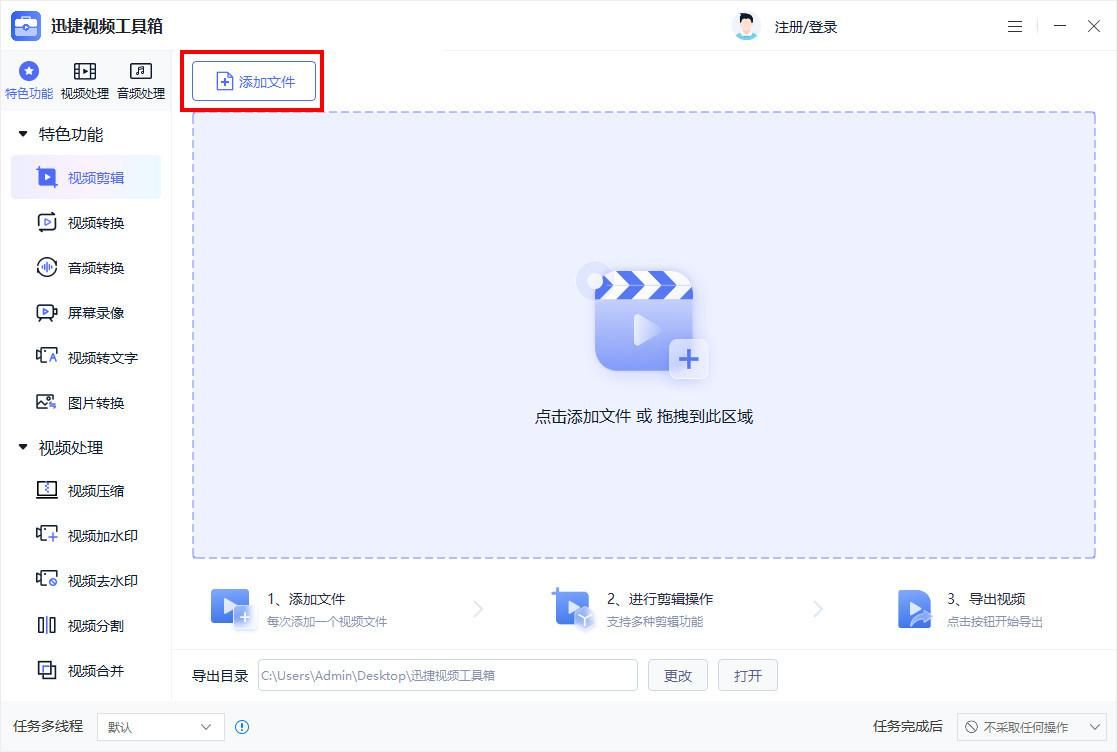Click the step 3 导出视频 icon
This screenshot has width=1117, height=752.
coord(914,608)
